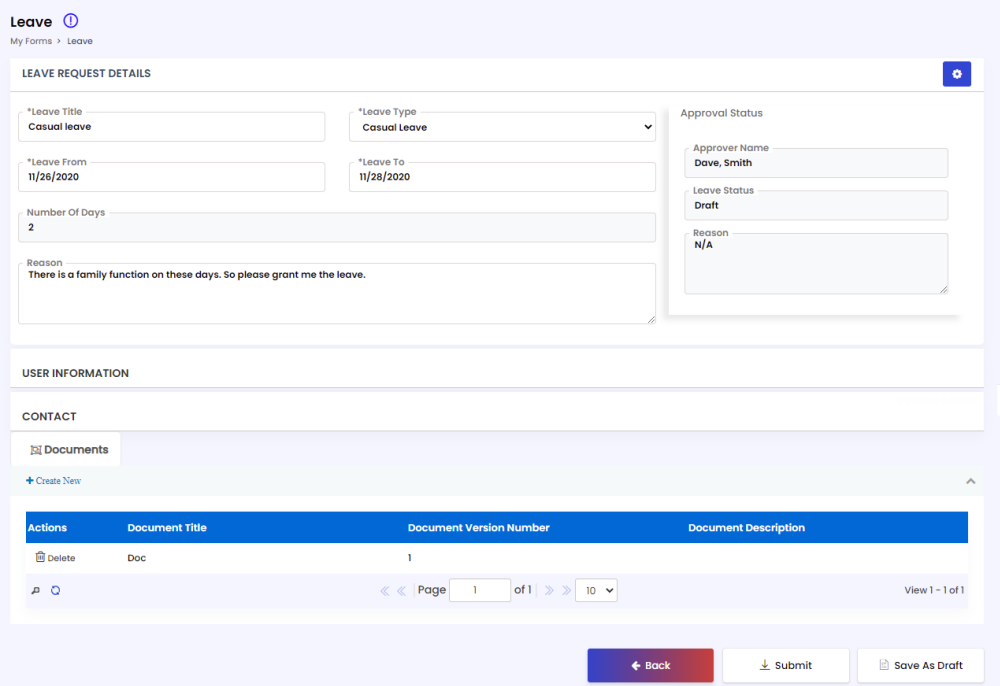This screenshot has width=1000, height=686.
Task: Click the Save As Draft button
Action: 920,665
